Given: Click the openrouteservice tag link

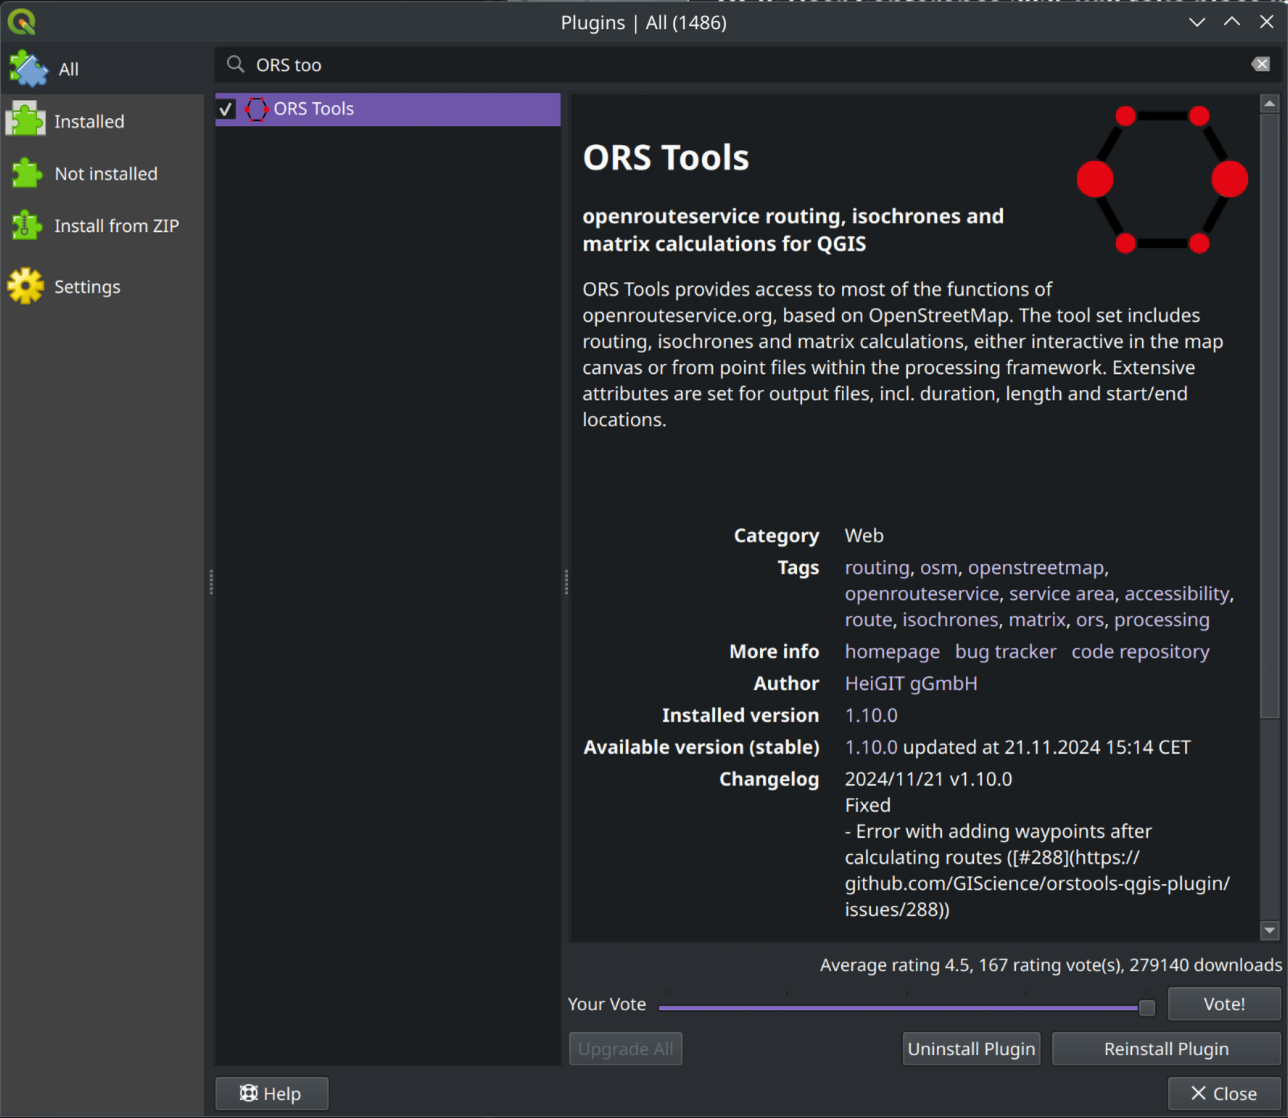Looking at the screenshot, I should tap(922, 594).
